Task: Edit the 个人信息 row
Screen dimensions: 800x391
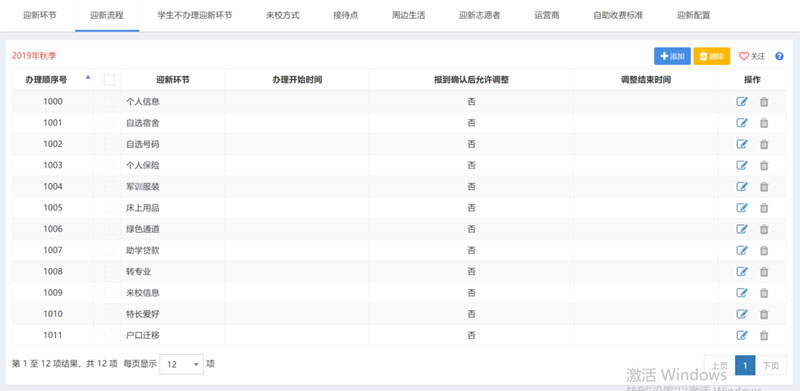Action: (742, 102)
